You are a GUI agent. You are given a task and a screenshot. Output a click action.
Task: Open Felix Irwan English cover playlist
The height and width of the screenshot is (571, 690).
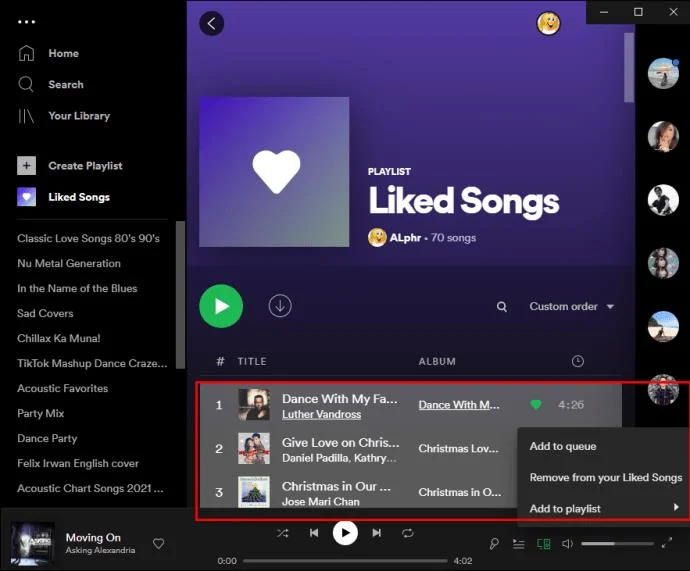78,463
